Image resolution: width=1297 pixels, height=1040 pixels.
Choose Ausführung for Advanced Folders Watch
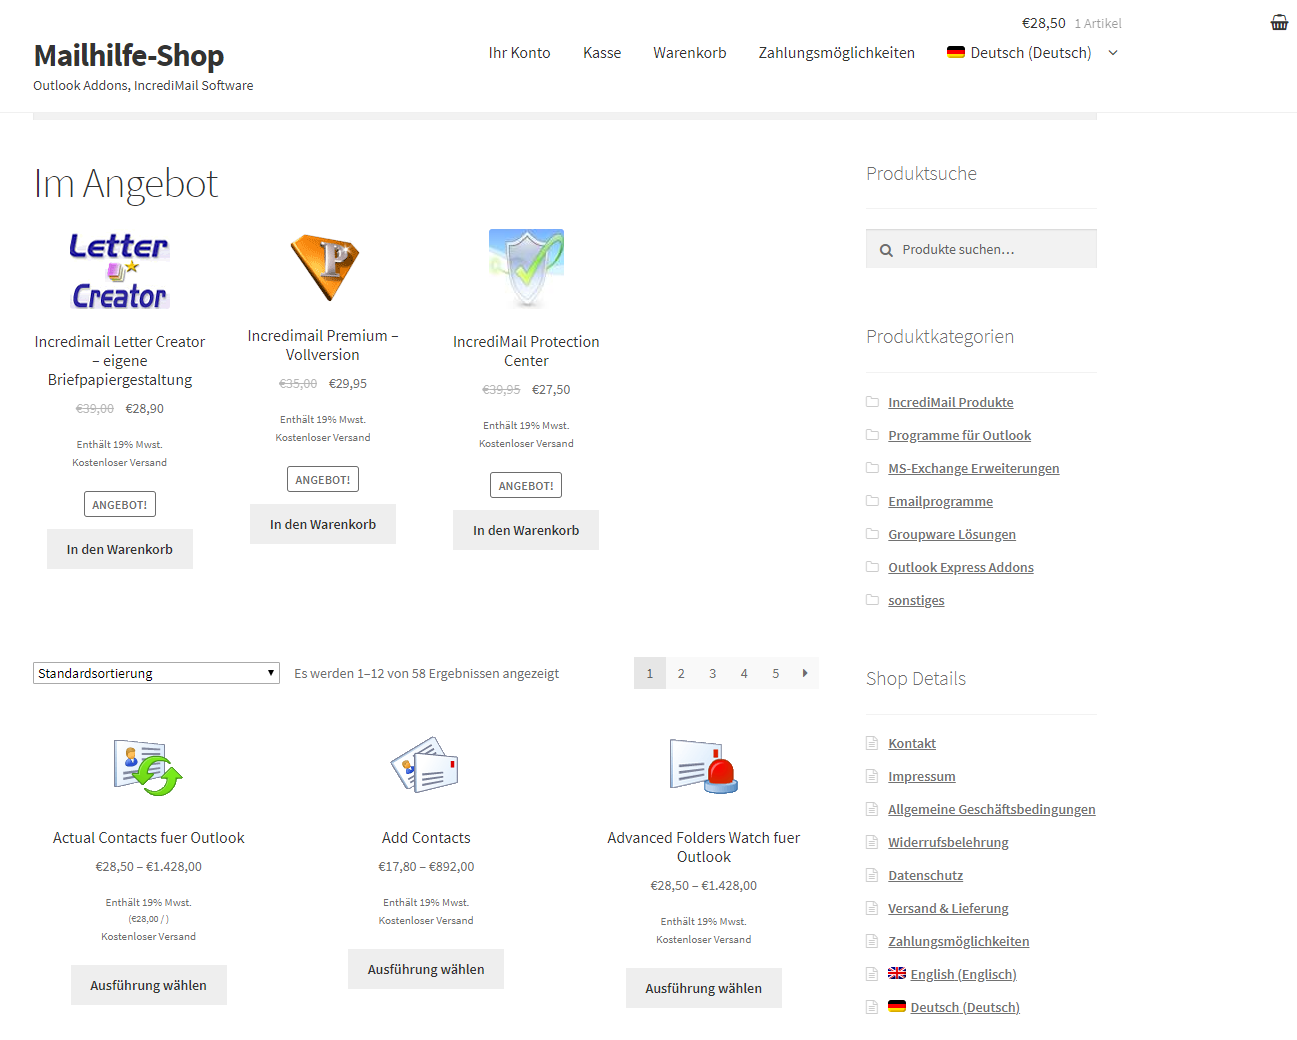click(704, 988)
